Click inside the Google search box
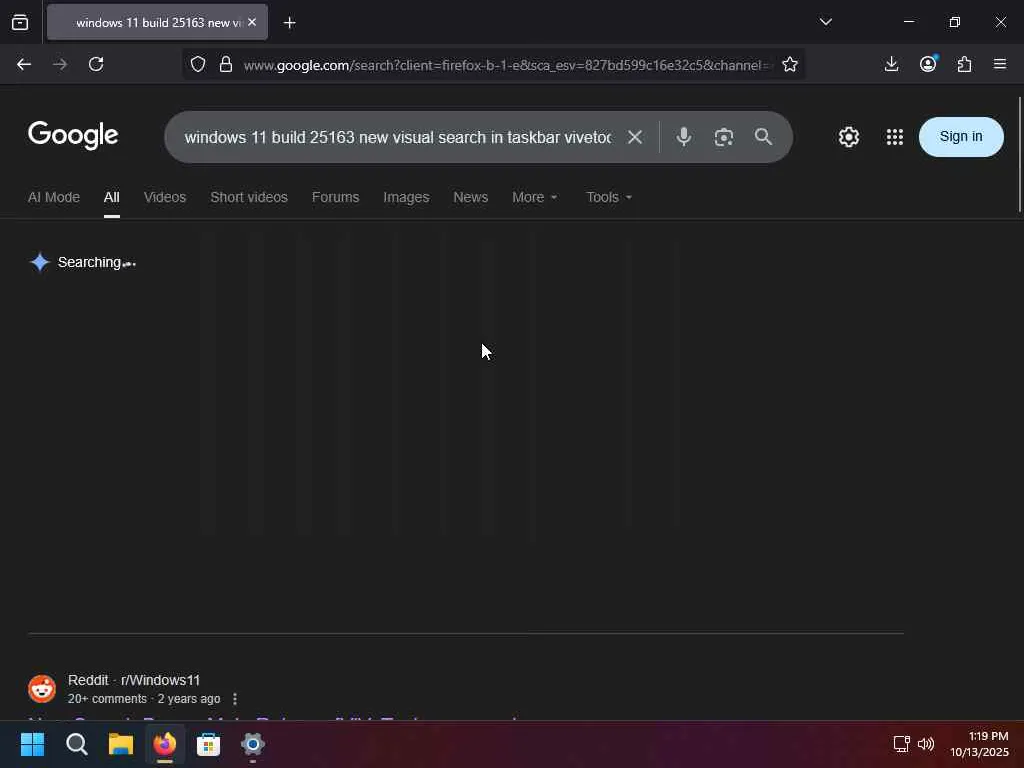Viewport: 1024px width, 768px height. (x=398, y=137)
